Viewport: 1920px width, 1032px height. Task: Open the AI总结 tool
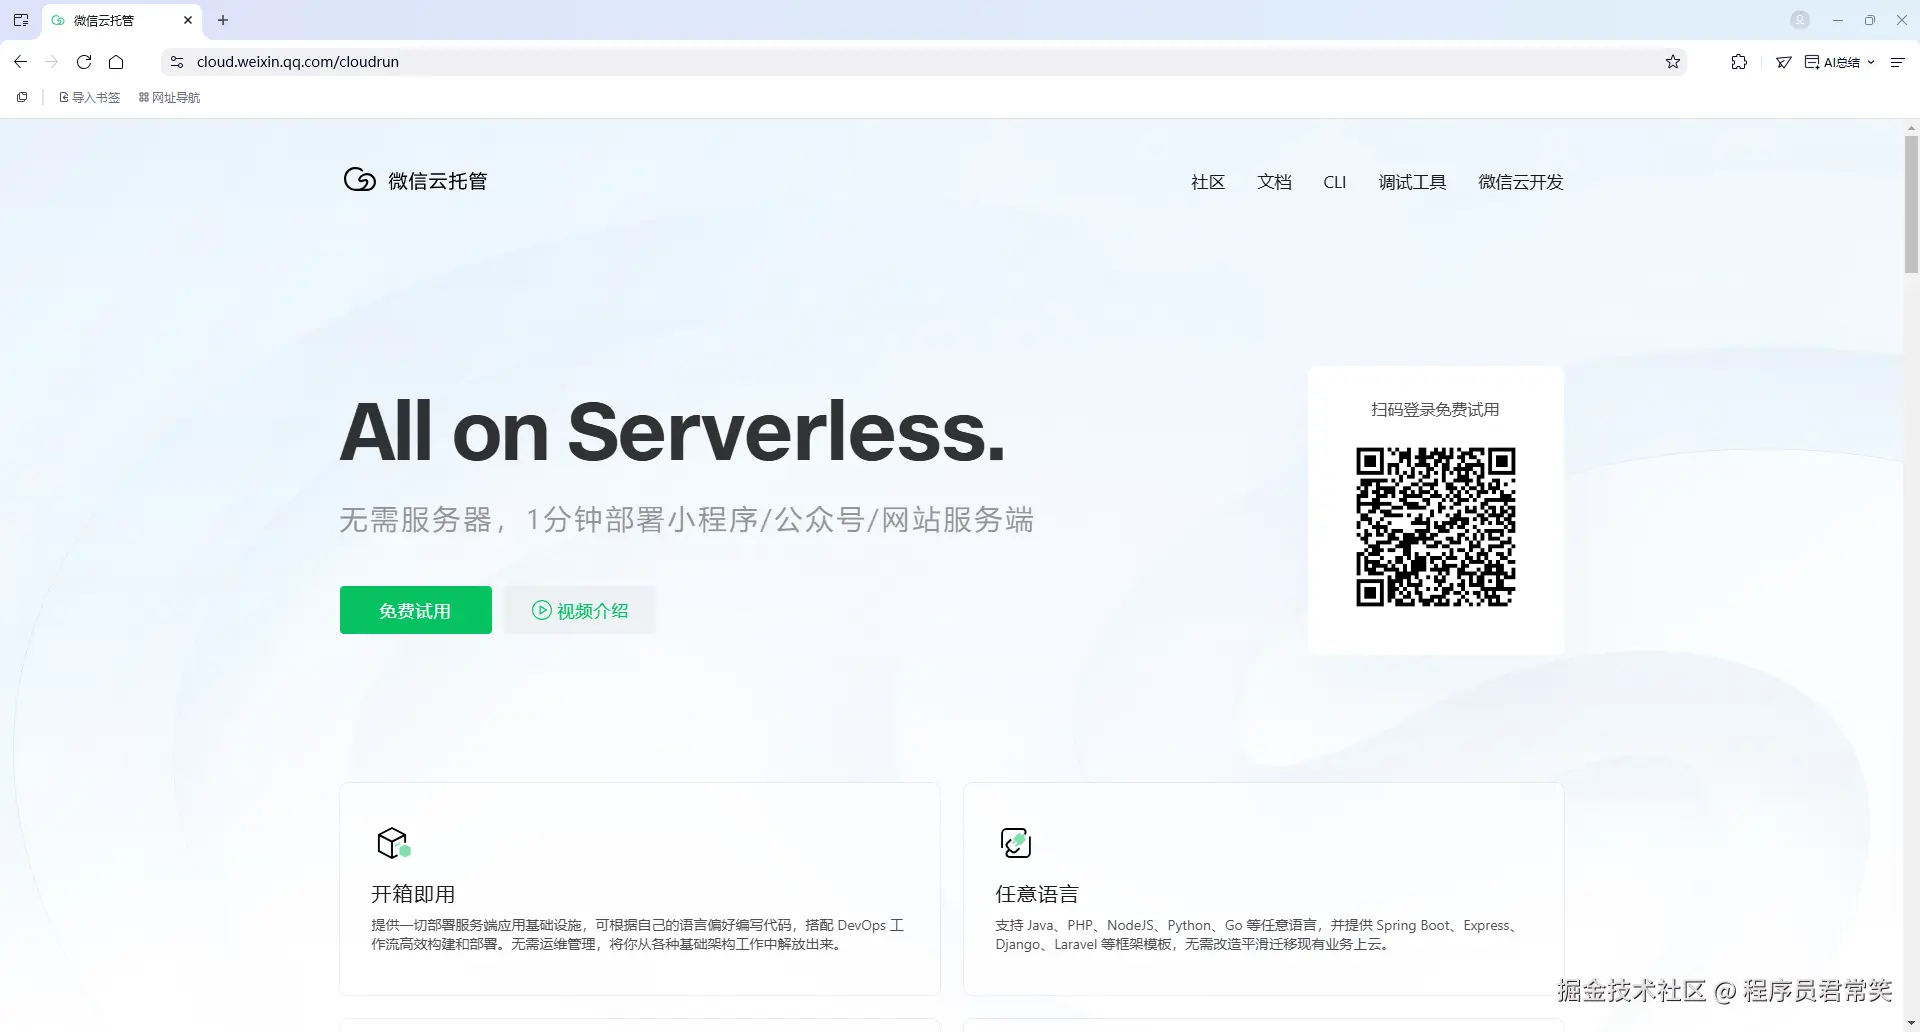[x=1832, y=62]
